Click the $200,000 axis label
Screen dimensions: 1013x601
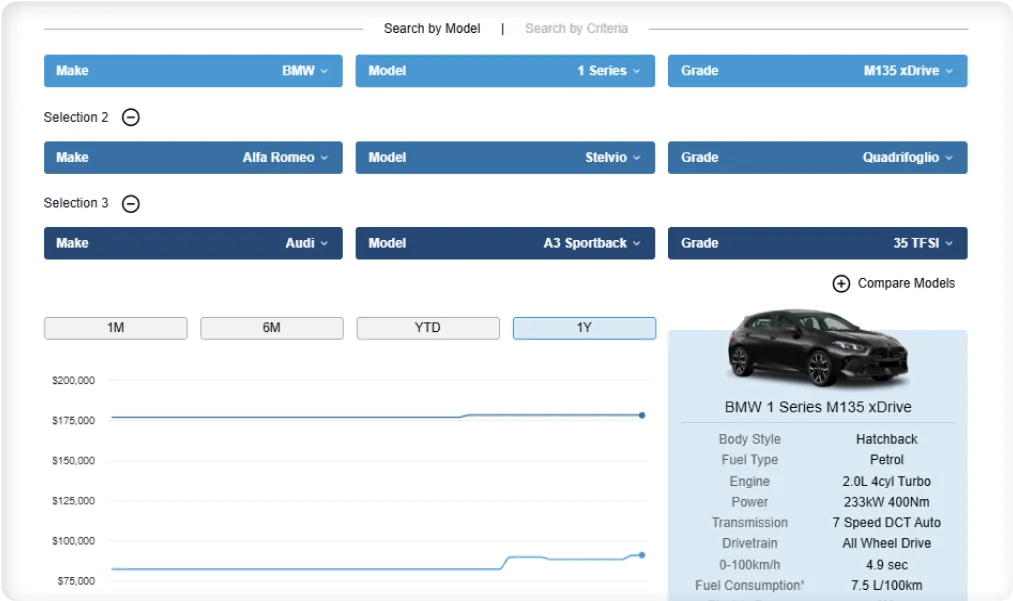point(73,381)
